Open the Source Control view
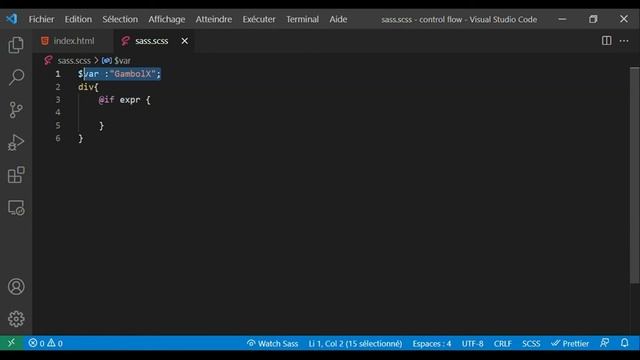This screenshot has width=640, height=360. tap(16, 110)
